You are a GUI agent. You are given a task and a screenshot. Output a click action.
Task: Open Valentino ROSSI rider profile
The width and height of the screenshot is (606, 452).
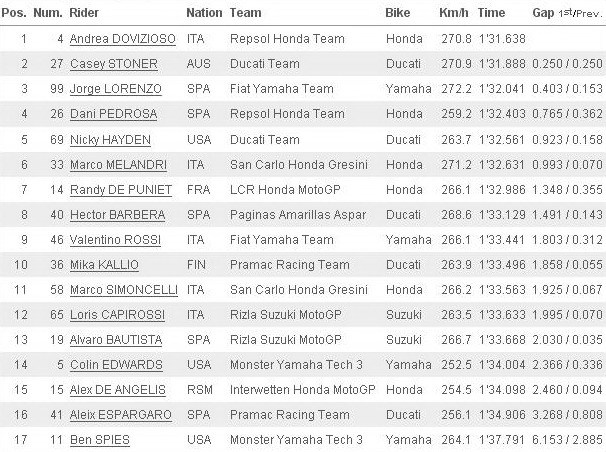115,240
